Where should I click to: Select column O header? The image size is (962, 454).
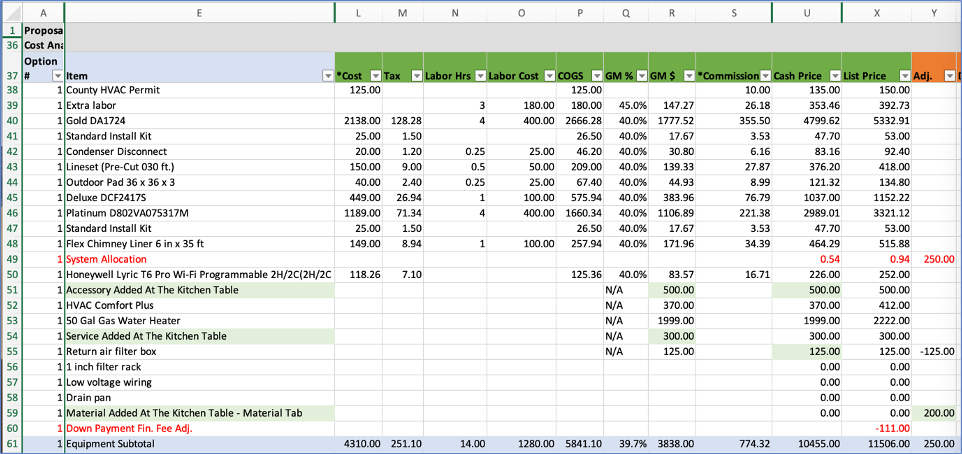click(x=521, y=12)
